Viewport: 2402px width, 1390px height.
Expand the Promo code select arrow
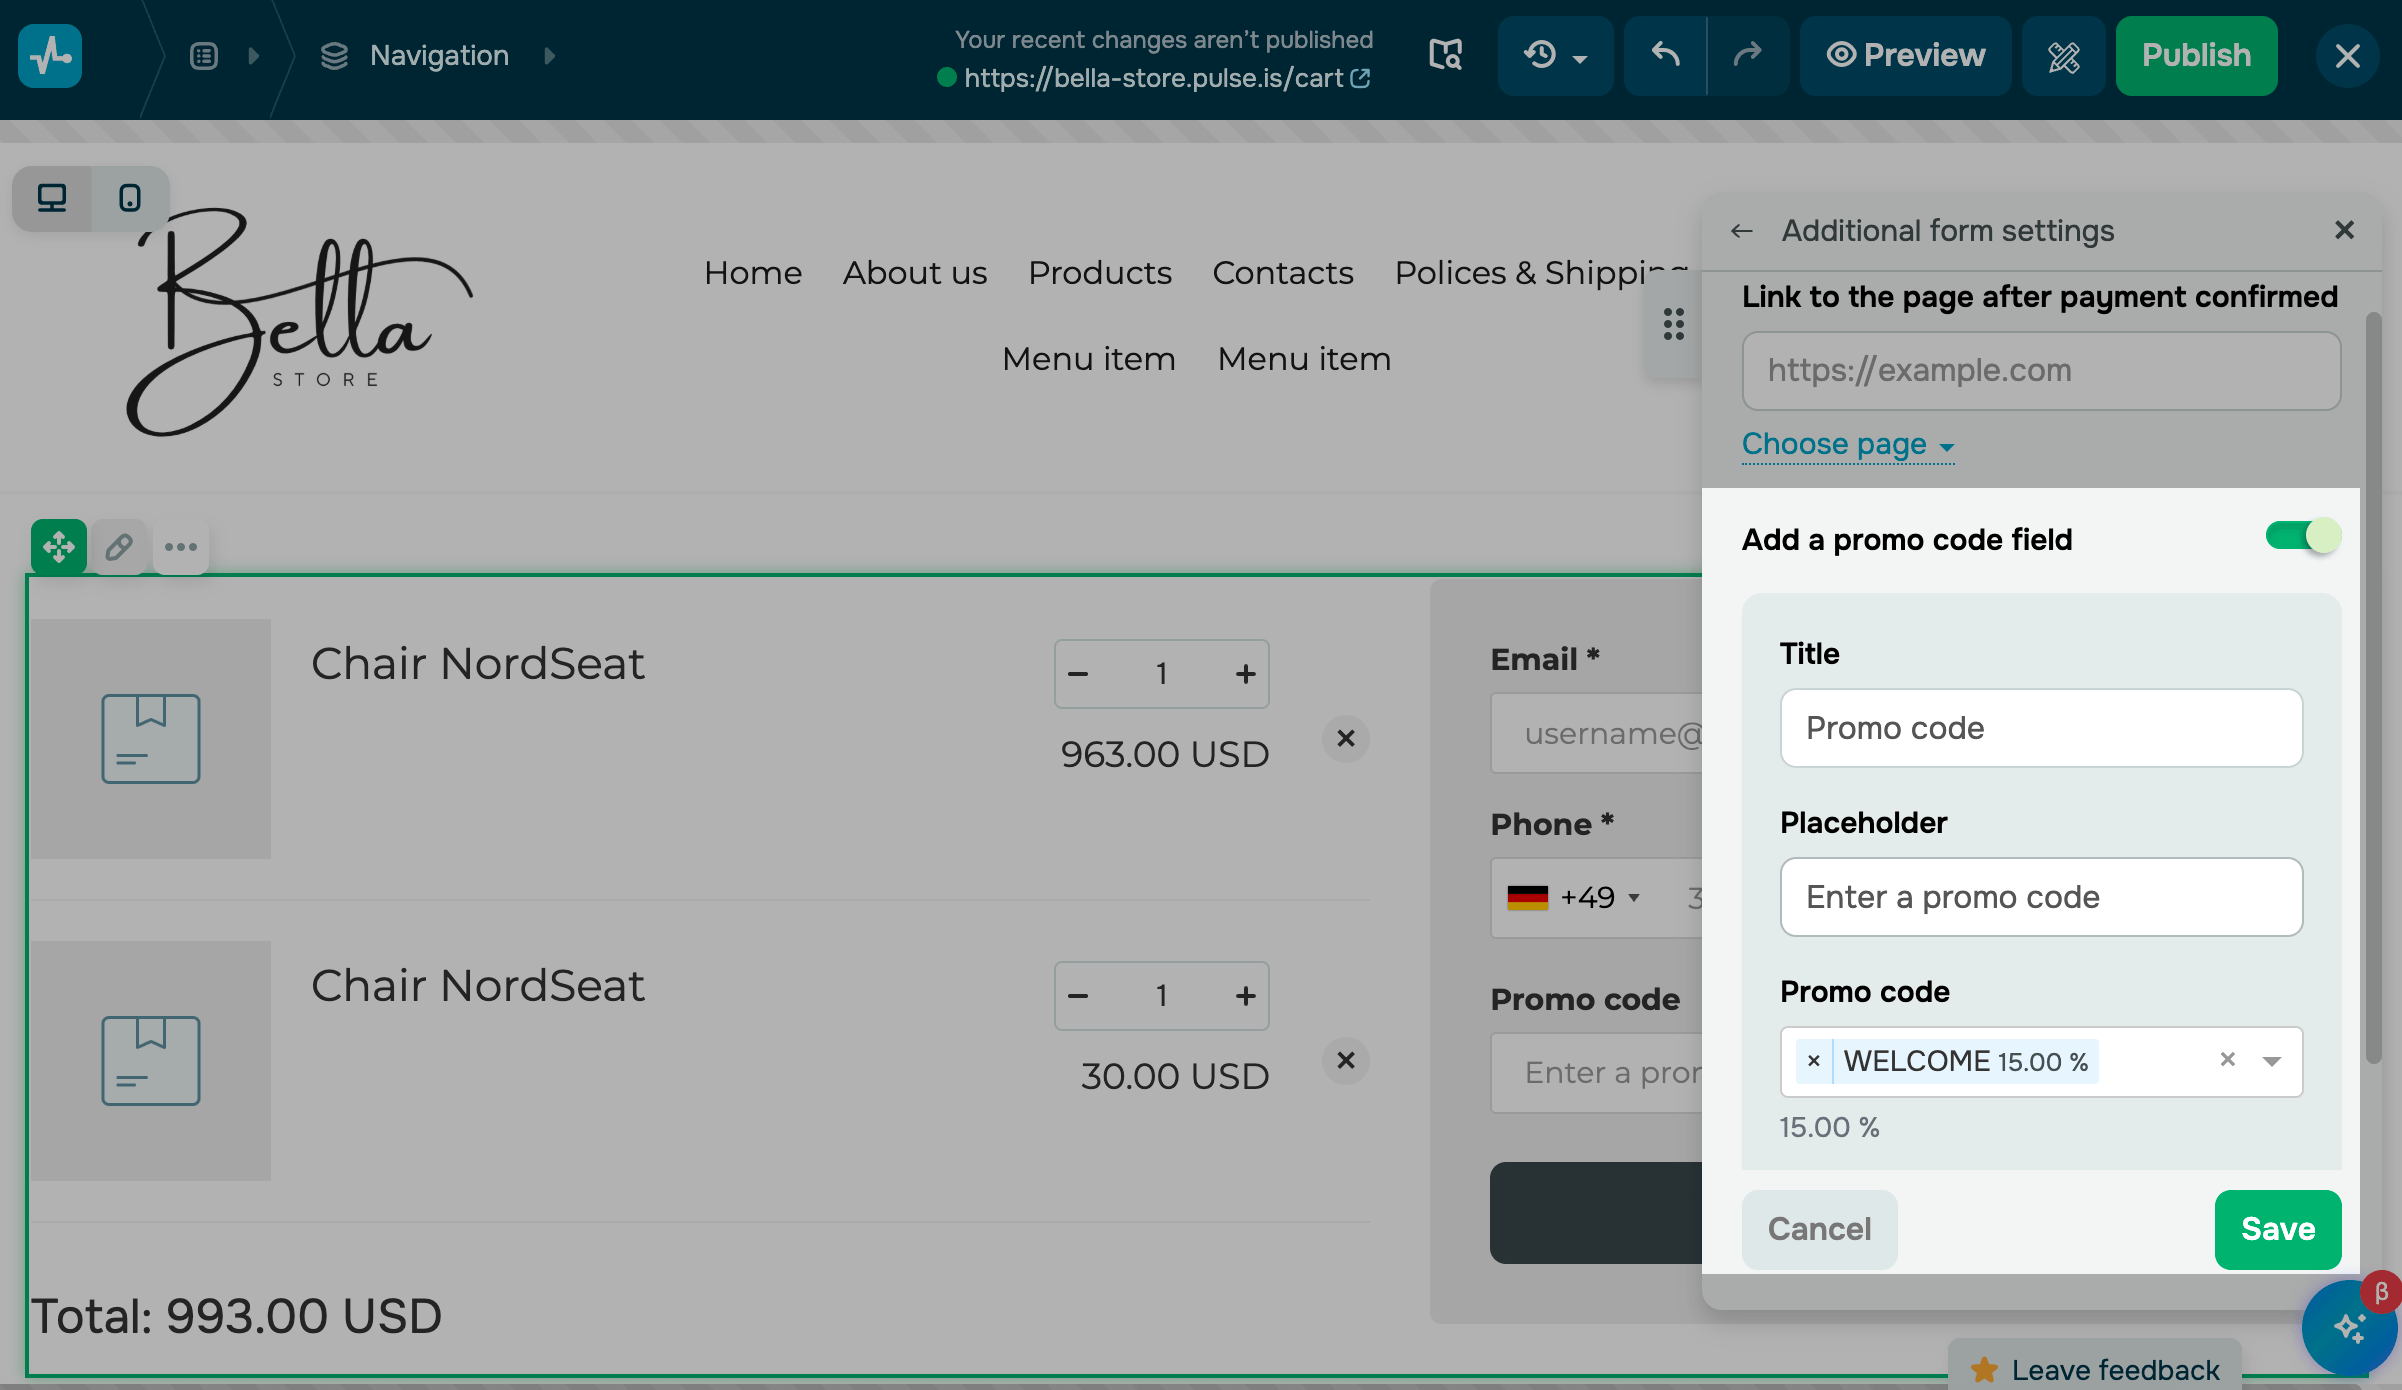coord(2272,1061)
